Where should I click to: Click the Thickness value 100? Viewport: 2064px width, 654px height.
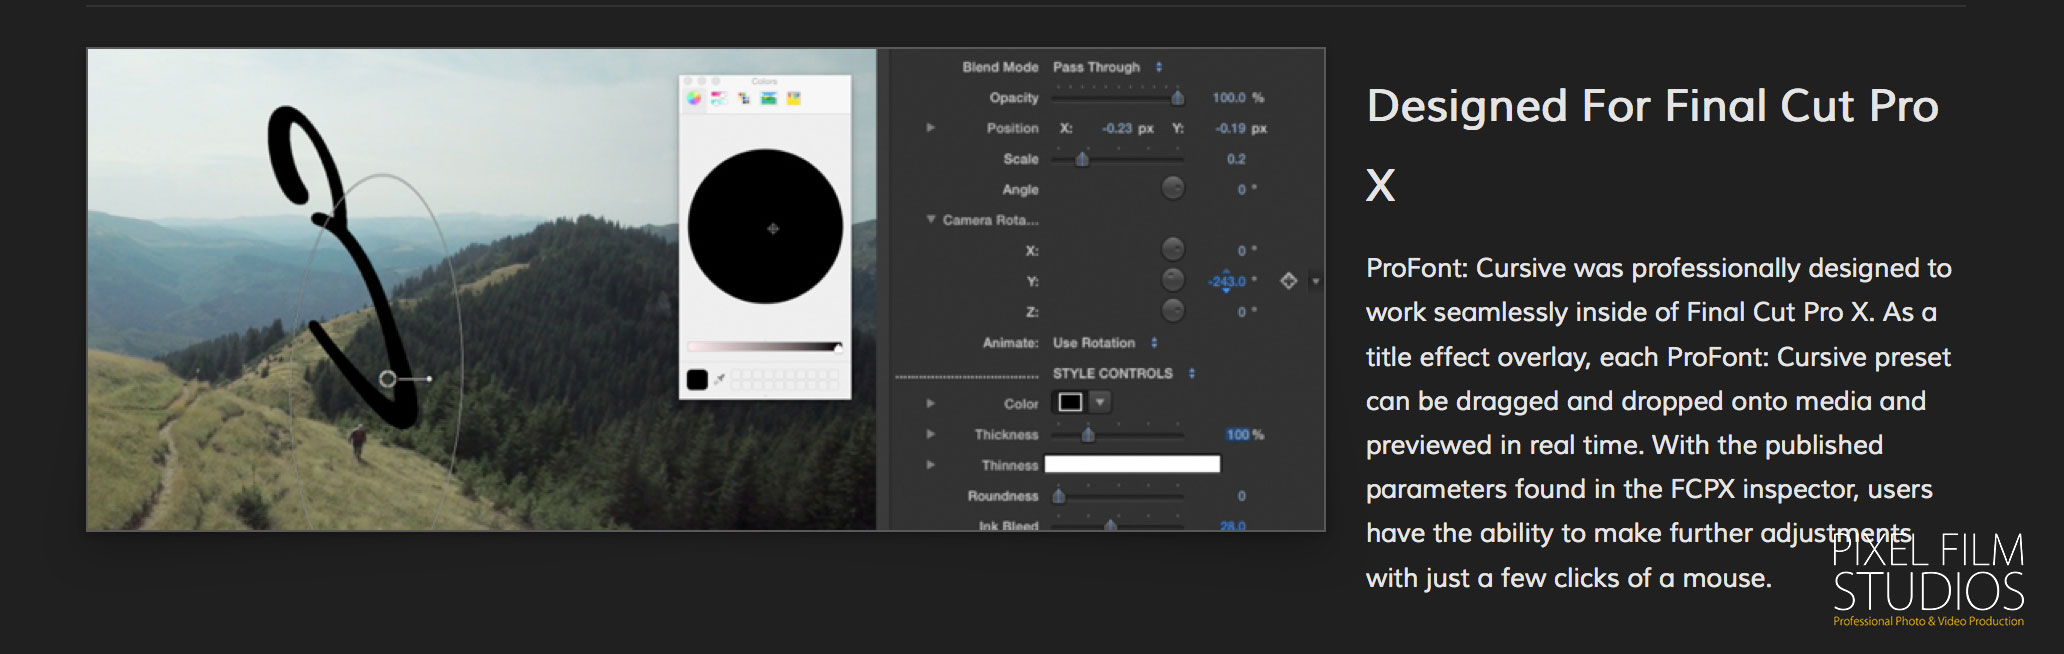coord(1238,435)
